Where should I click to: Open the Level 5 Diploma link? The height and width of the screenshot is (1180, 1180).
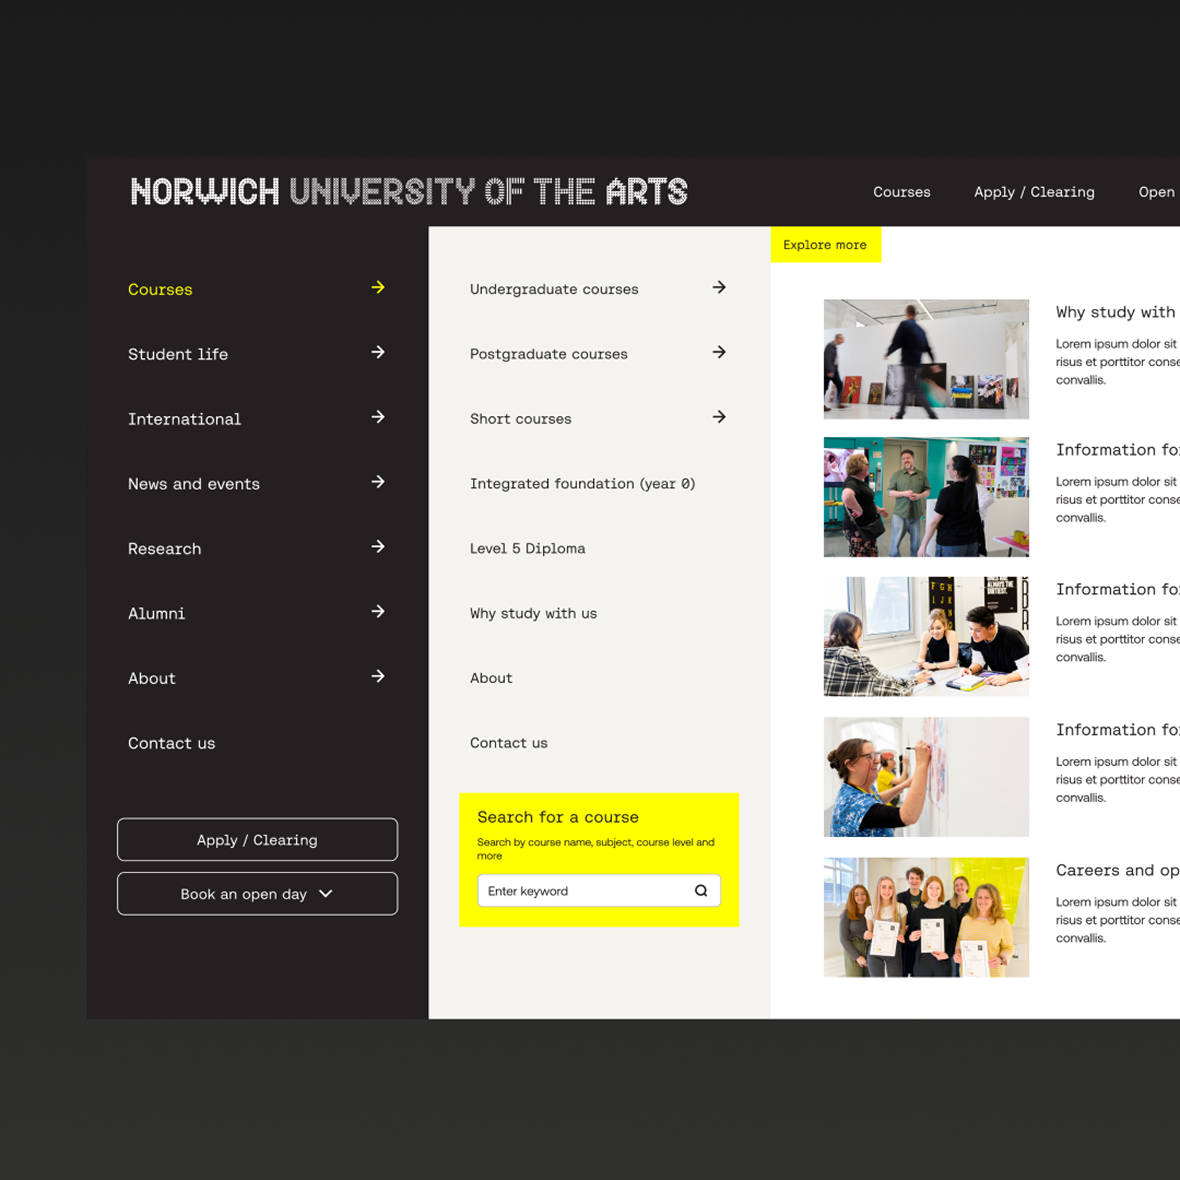click(528, 549)
